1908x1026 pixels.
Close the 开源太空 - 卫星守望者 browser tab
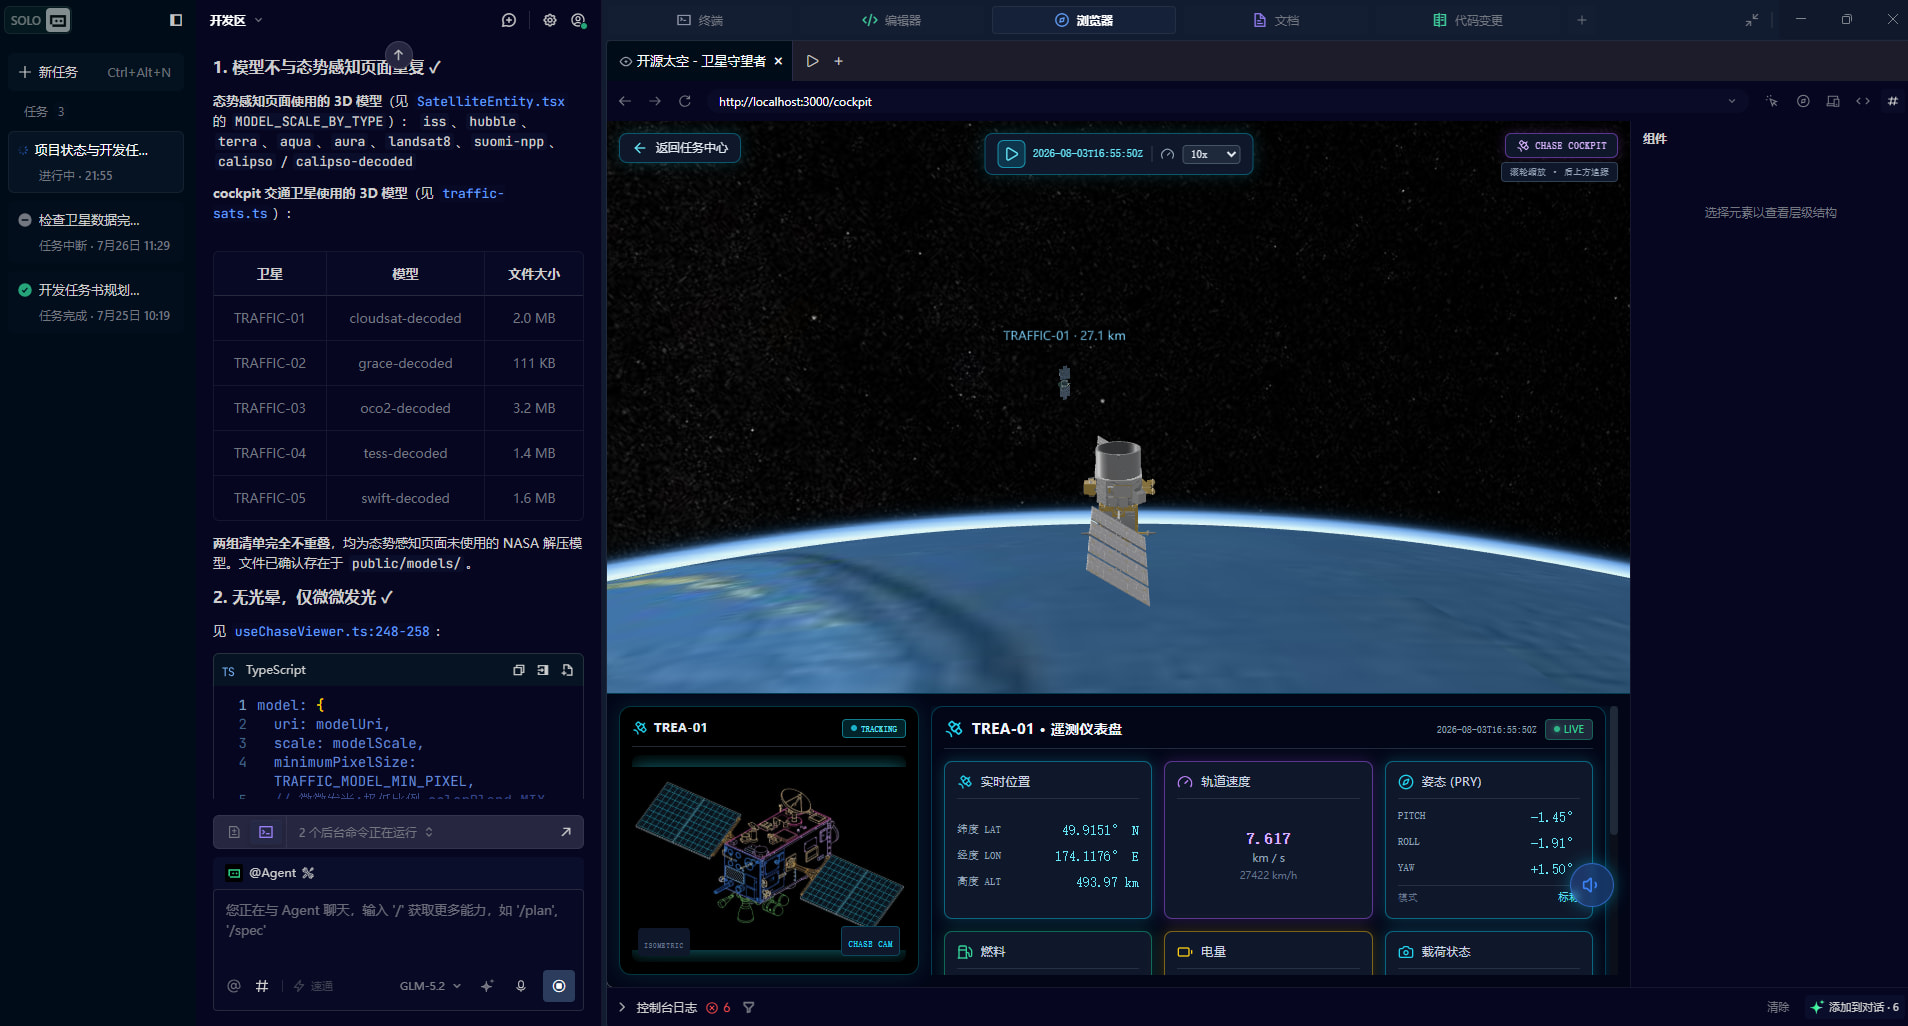coord(779,61)
